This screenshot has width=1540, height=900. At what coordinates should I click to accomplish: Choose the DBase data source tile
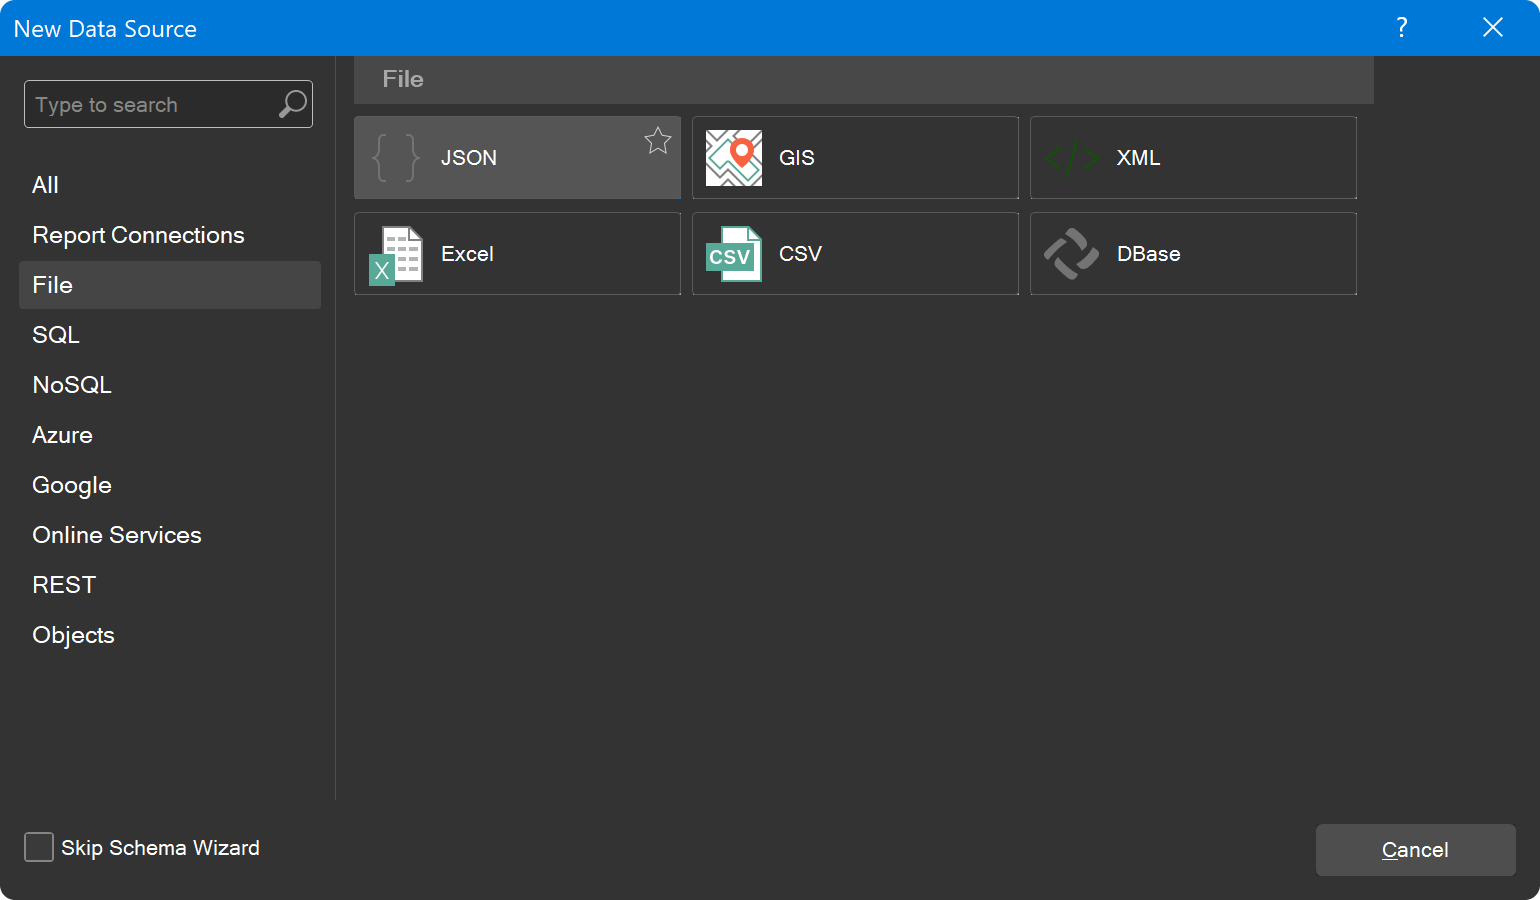[x=1193, y=254]
